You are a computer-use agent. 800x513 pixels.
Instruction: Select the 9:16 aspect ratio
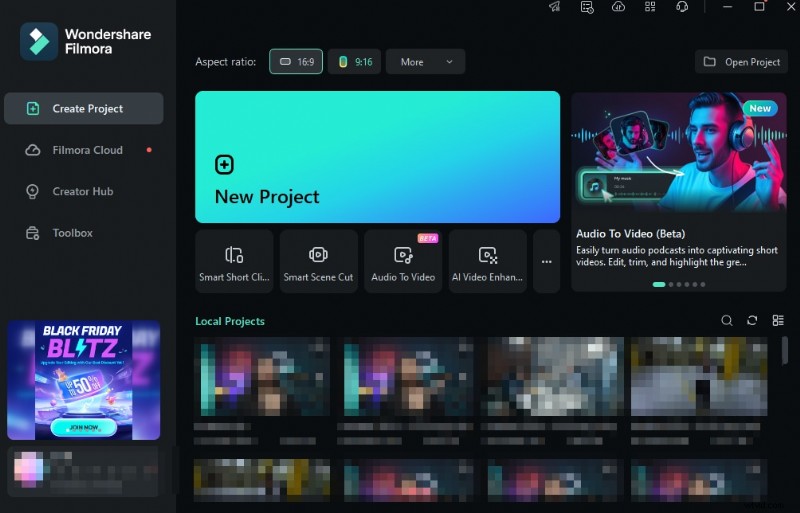click(355, 62)
